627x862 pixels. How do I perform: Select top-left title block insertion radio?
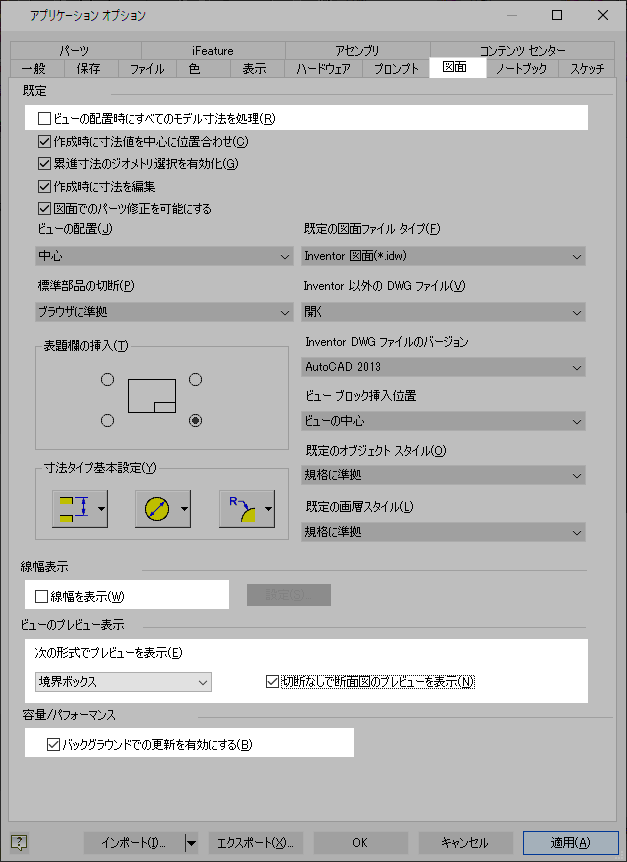click(x=108, y=379)
